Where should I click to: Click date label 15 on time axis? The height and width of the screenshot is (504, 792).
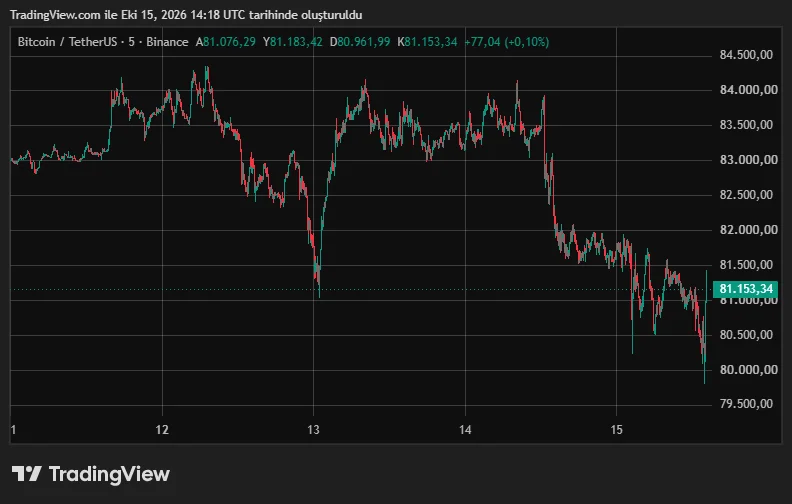pos(616,430)
